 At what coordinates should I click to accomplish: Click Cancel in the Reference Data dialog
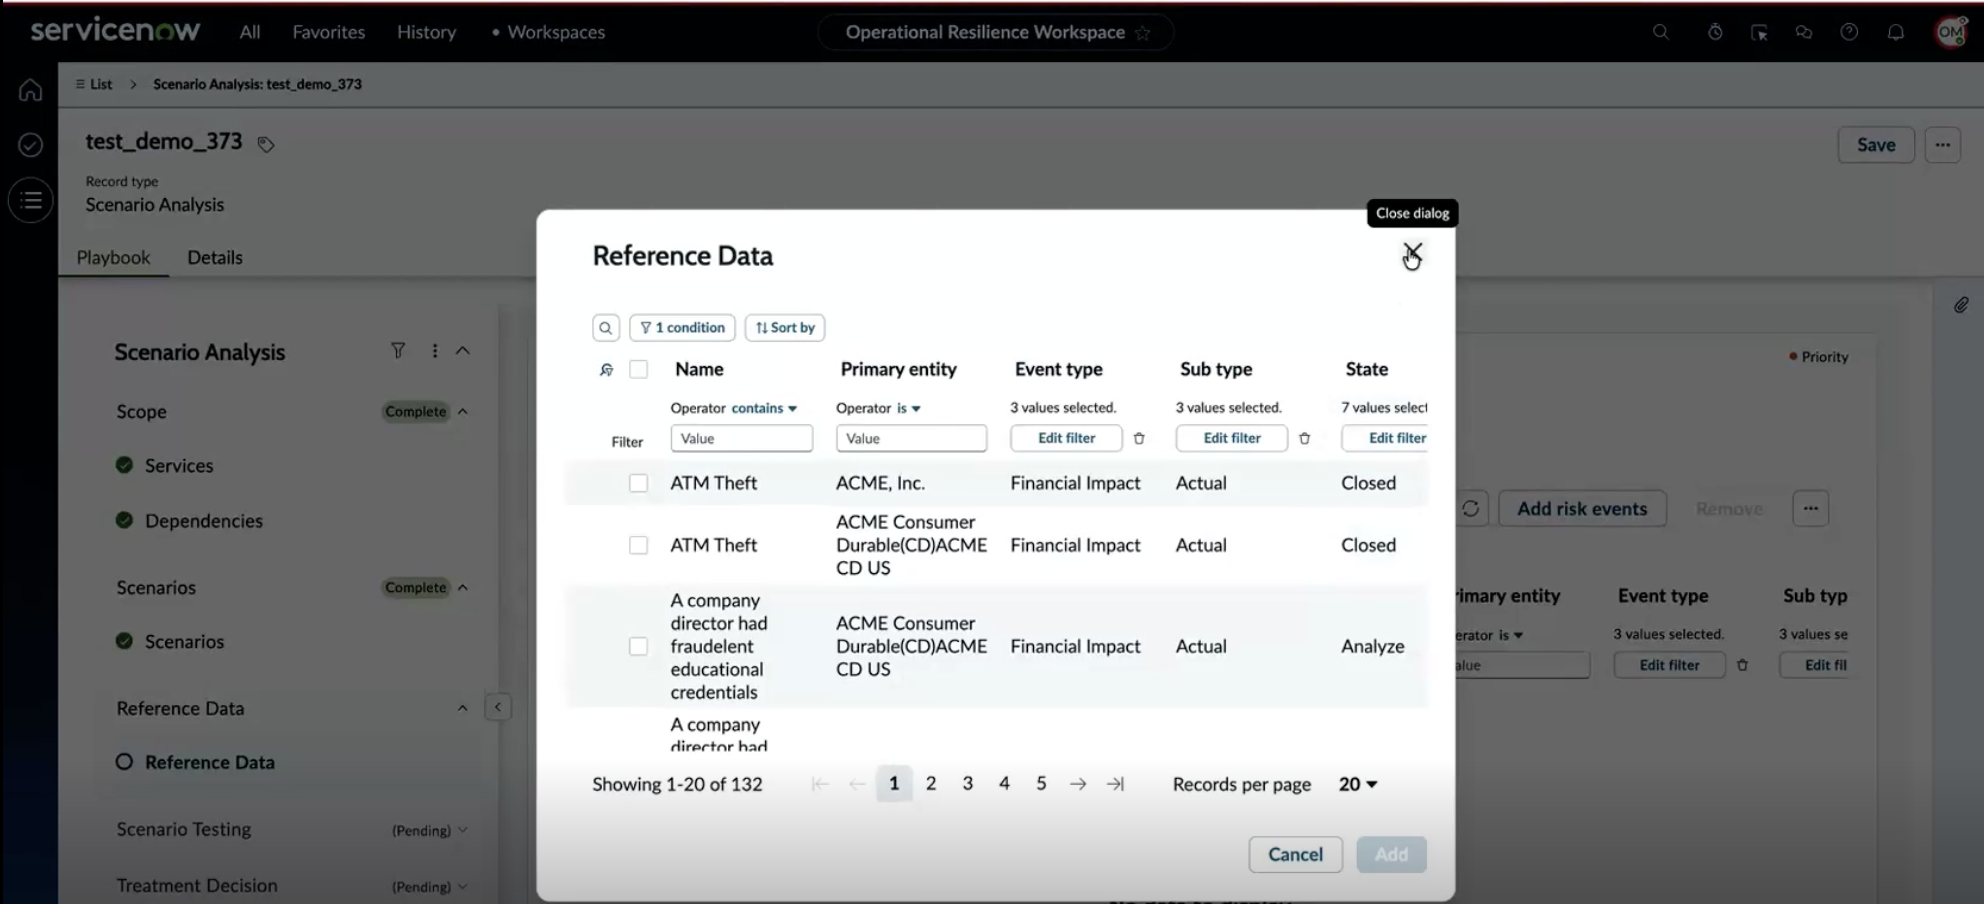(1296, 855)
